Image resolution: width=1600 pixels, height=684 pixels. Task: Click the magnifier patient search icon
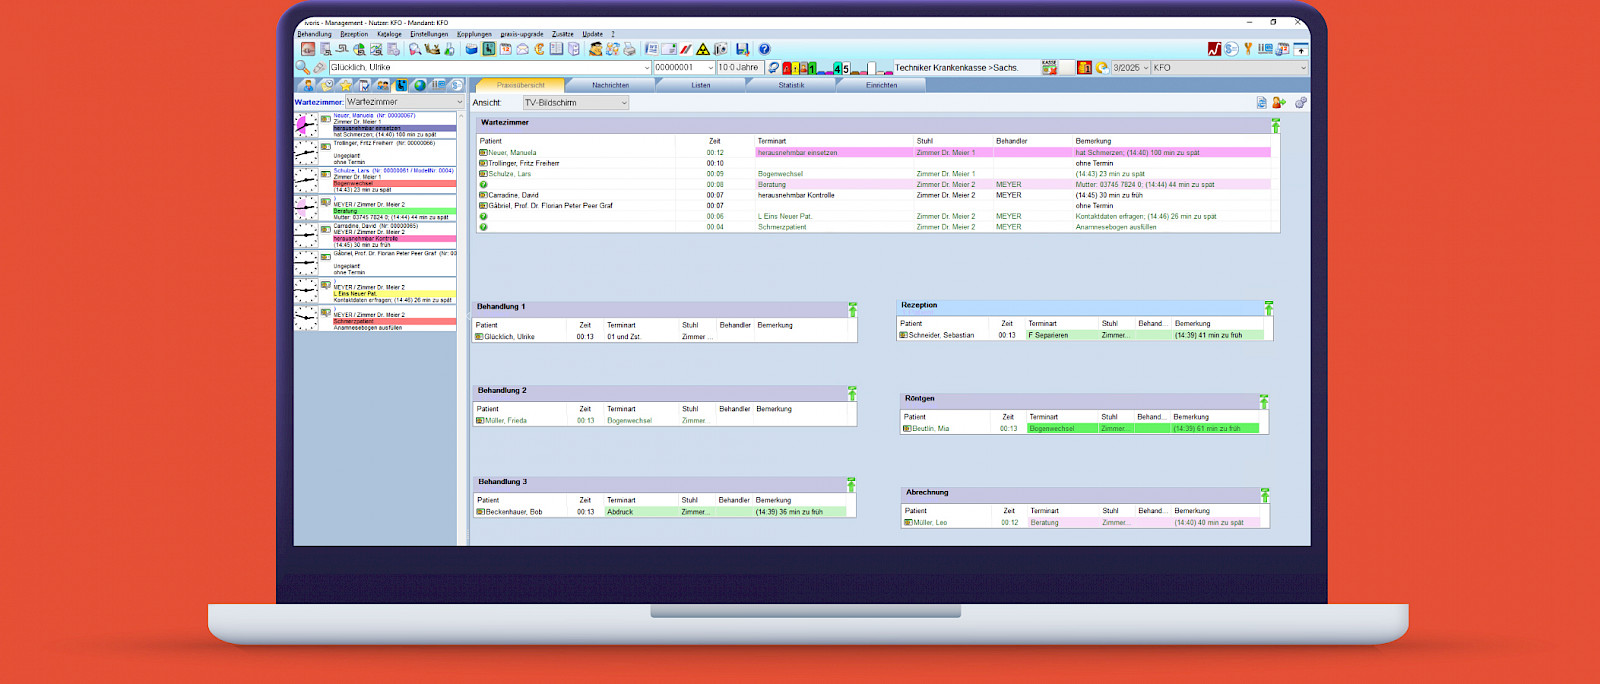pos(302,68)
